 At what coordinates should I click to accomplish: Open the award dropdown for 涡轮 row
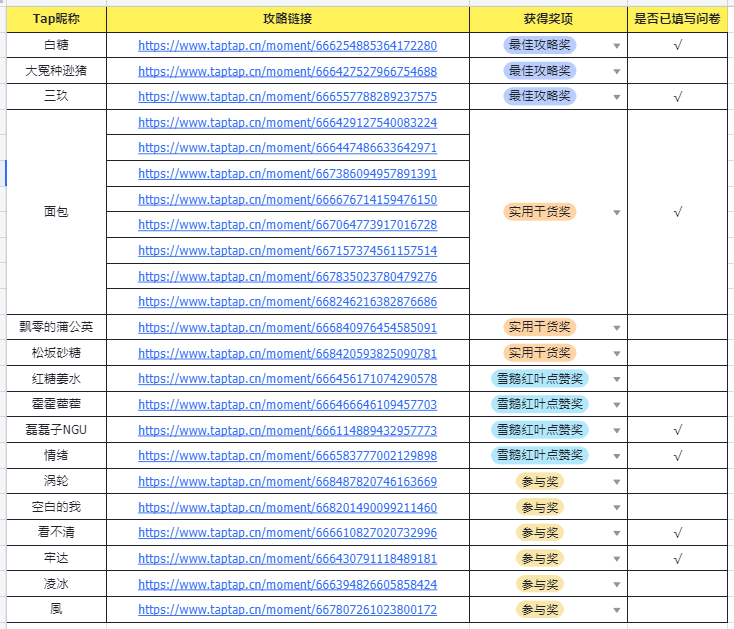pos(617,482)
